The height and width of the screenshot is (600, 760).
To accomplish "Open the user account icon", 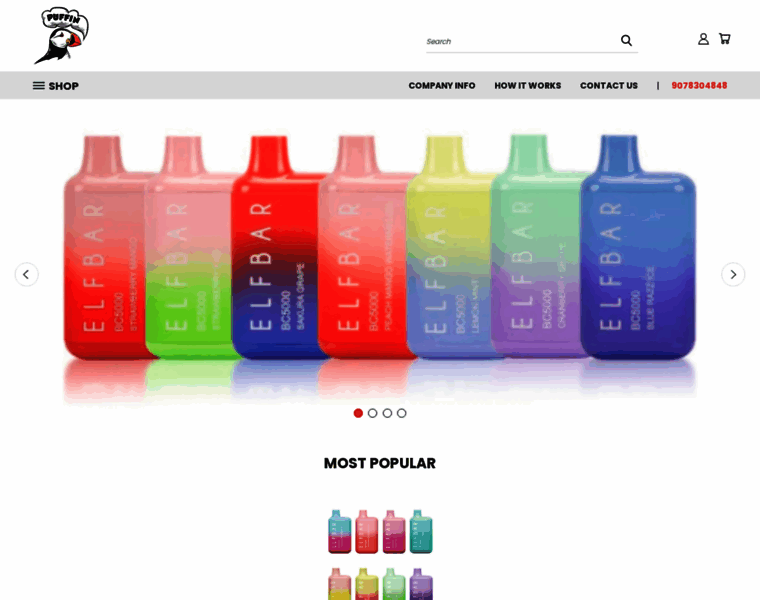I will [x=703, y=39].
